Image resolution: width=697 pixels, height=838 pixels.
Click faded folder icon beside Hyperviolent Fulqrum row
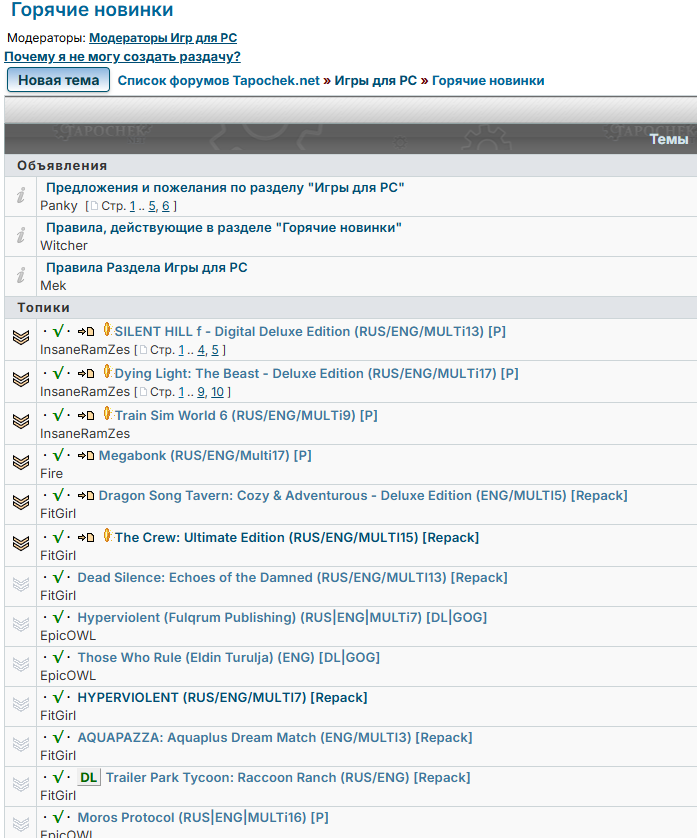click(21, 624)
